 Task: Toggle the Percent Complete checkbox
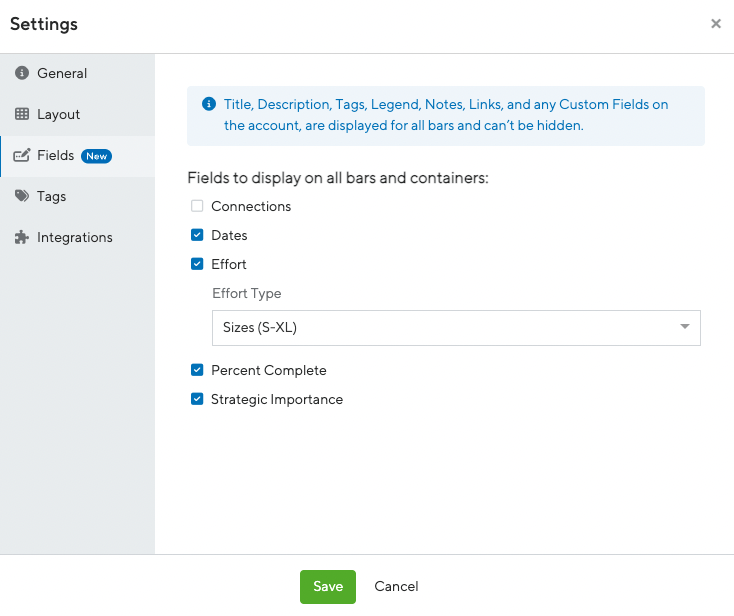click(197, 370)
